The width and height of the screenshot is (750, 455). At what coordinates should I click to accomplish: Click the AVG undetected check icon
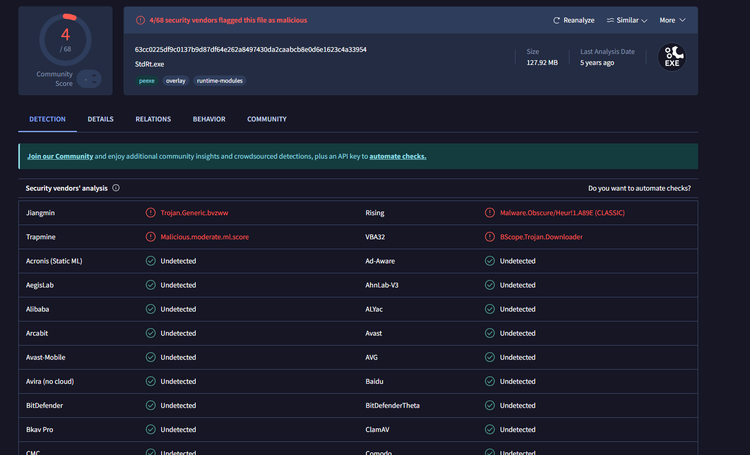490,357
